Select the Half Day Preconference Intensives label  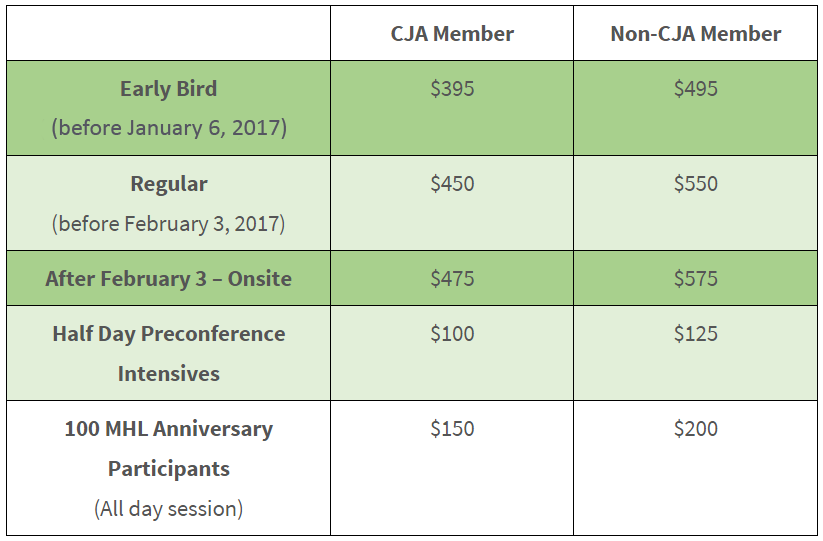point(168,354)
